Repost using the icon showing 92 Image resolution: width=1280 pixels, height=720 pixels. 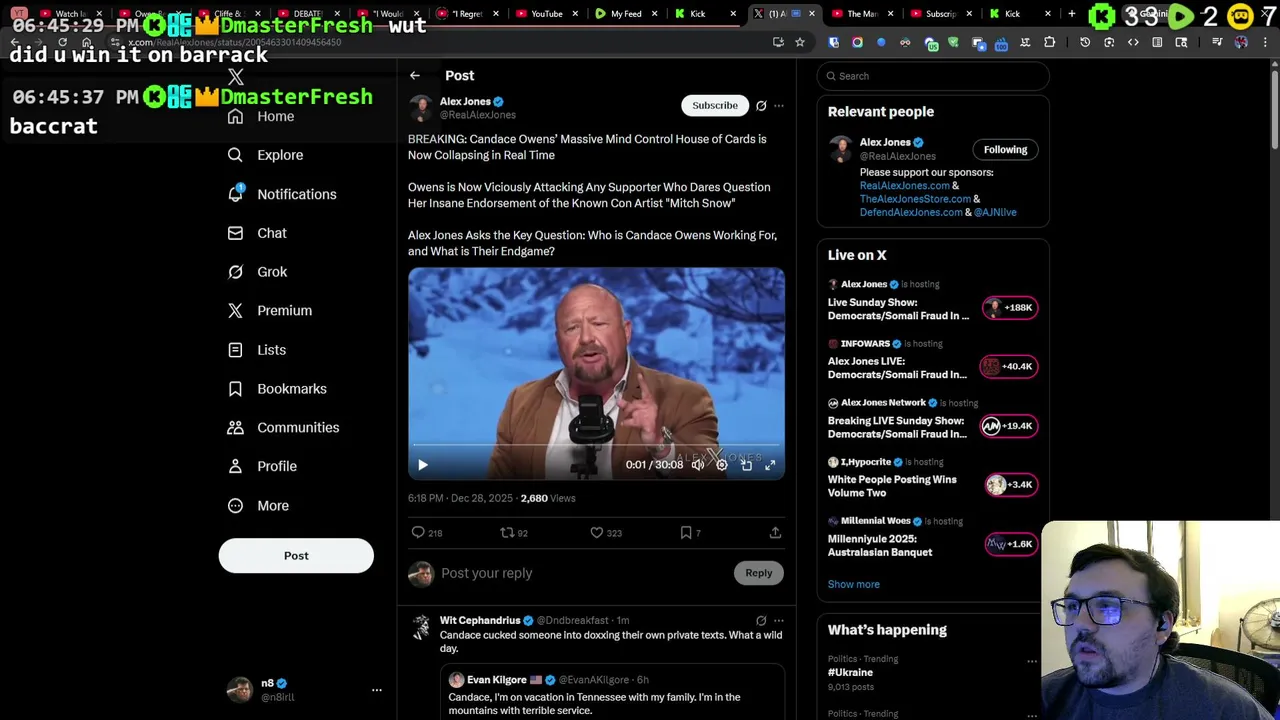point(514,533)
